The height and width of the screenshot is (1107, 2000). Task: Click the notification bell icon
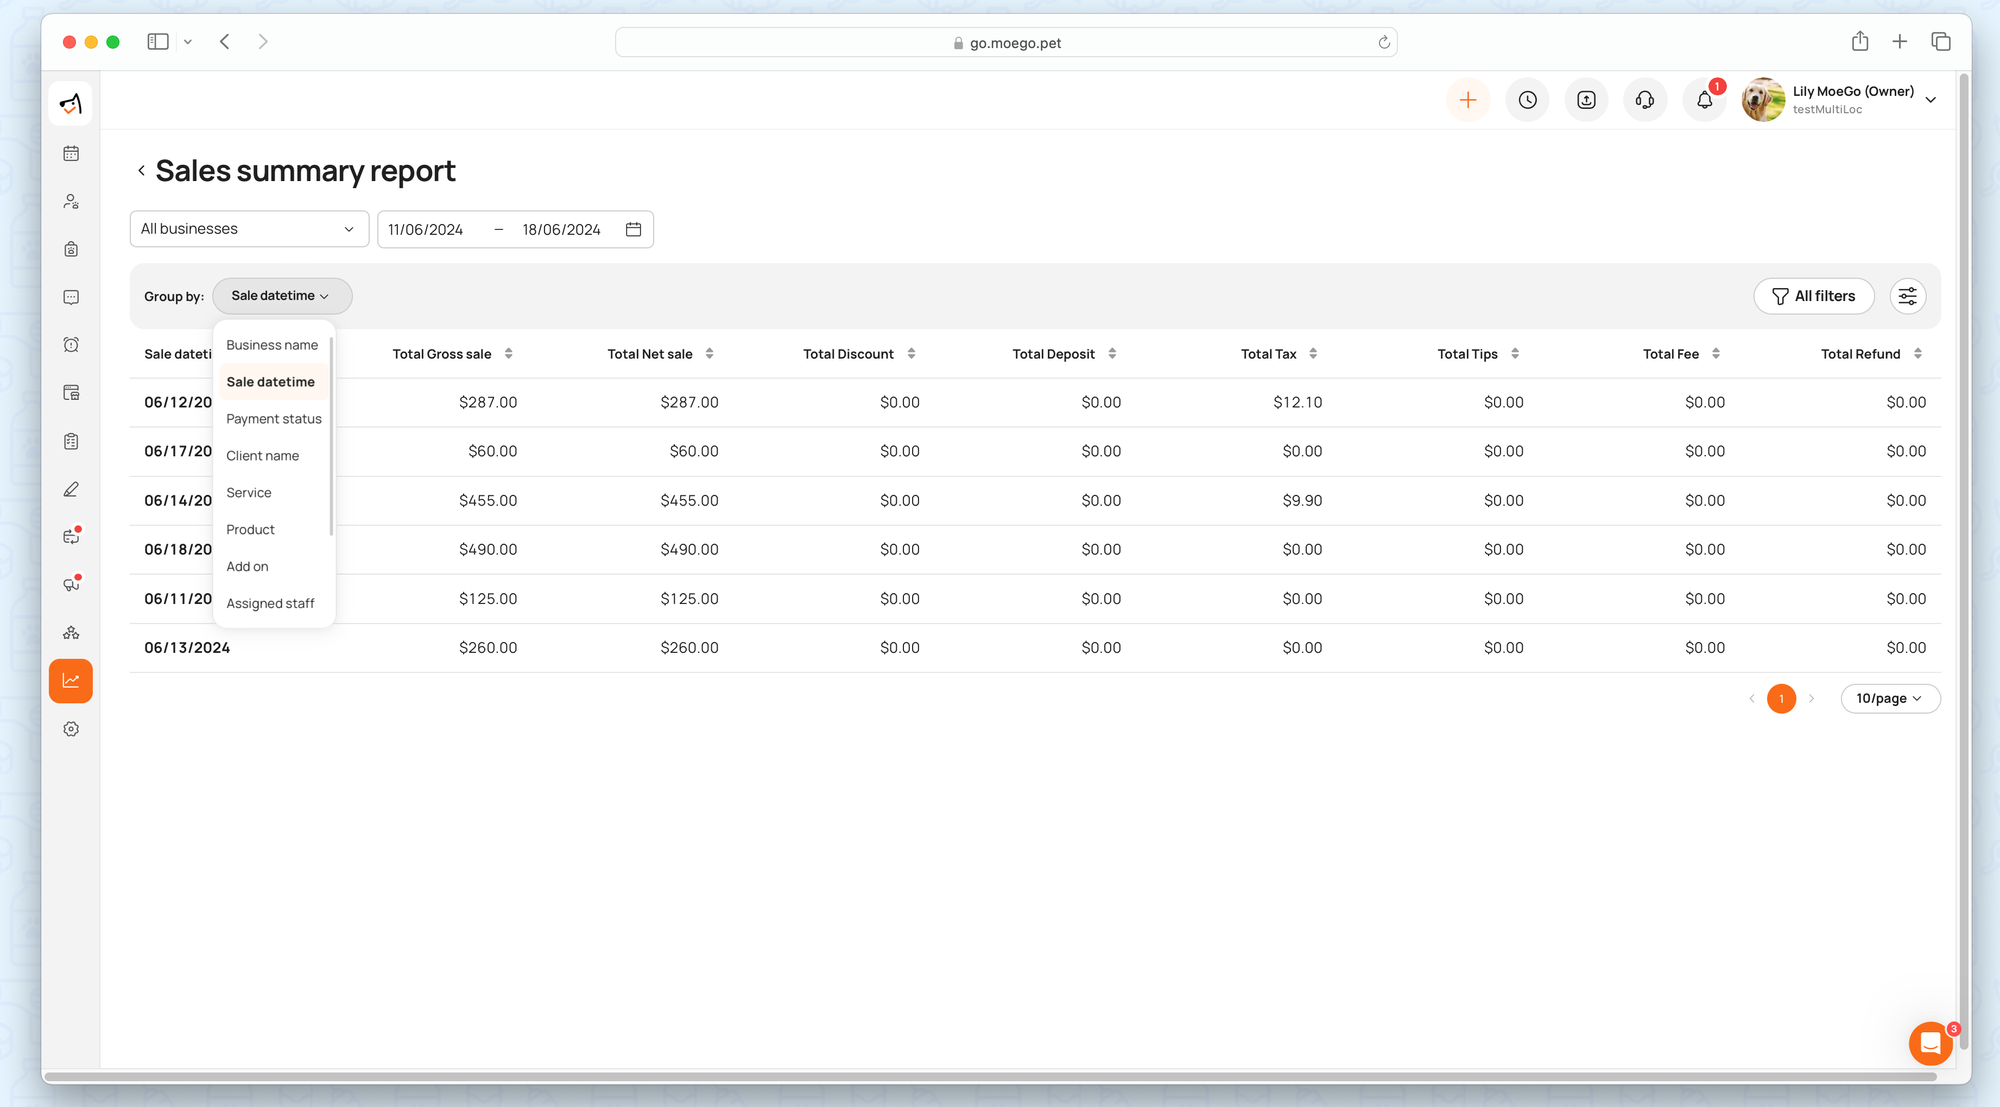1704,100
